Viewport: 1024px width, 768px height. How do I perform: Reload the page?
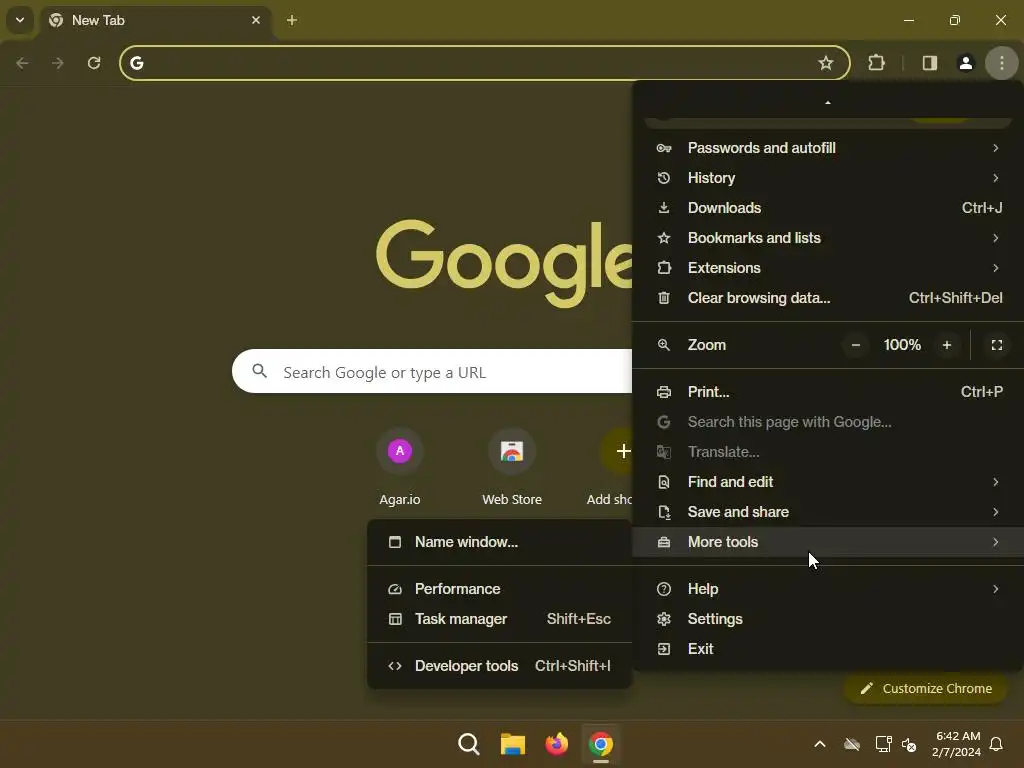[x=94, y=63]
